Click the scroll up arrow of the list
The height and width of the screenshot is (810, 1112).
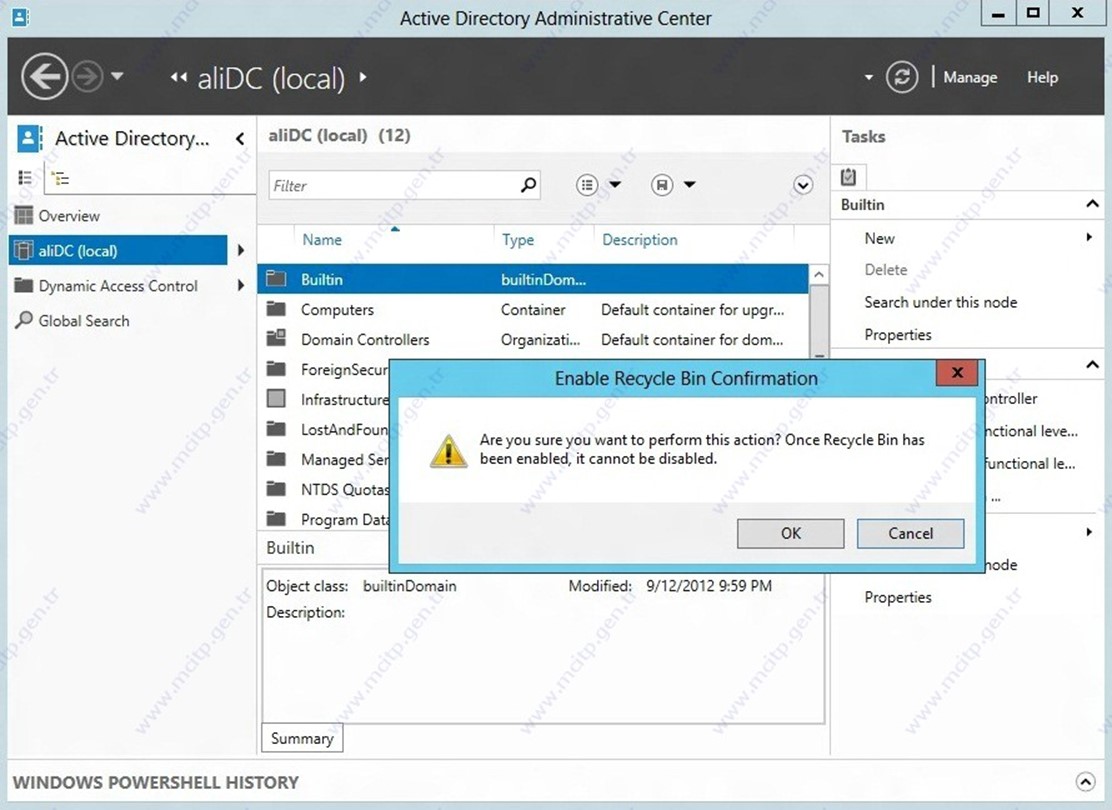coord(818,274)
